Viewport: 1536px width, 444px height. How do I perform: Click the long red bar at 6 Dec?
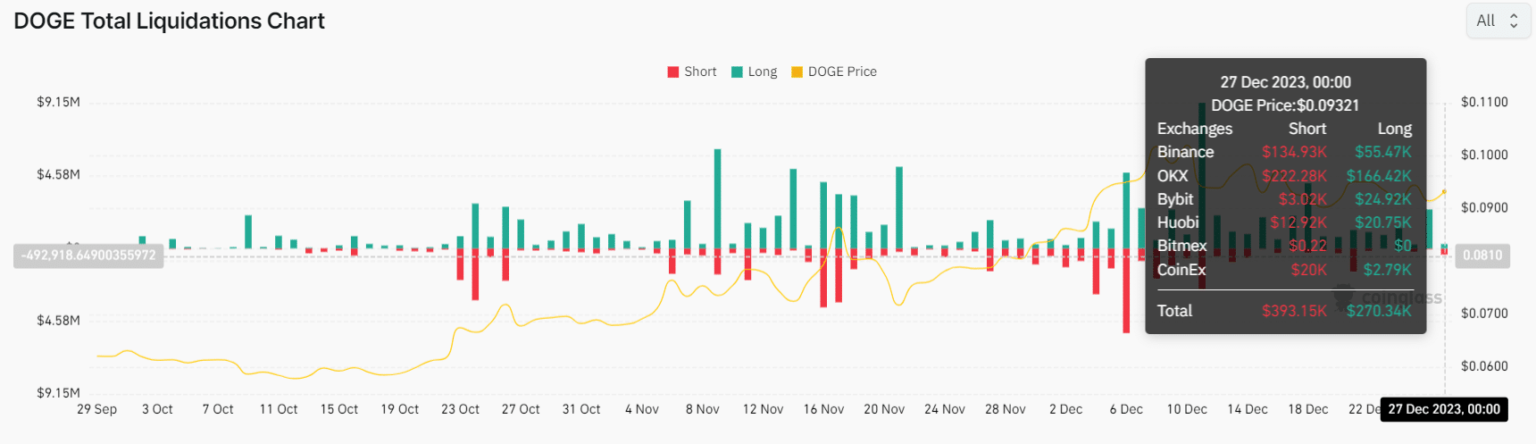click(x=1126, y=290)
